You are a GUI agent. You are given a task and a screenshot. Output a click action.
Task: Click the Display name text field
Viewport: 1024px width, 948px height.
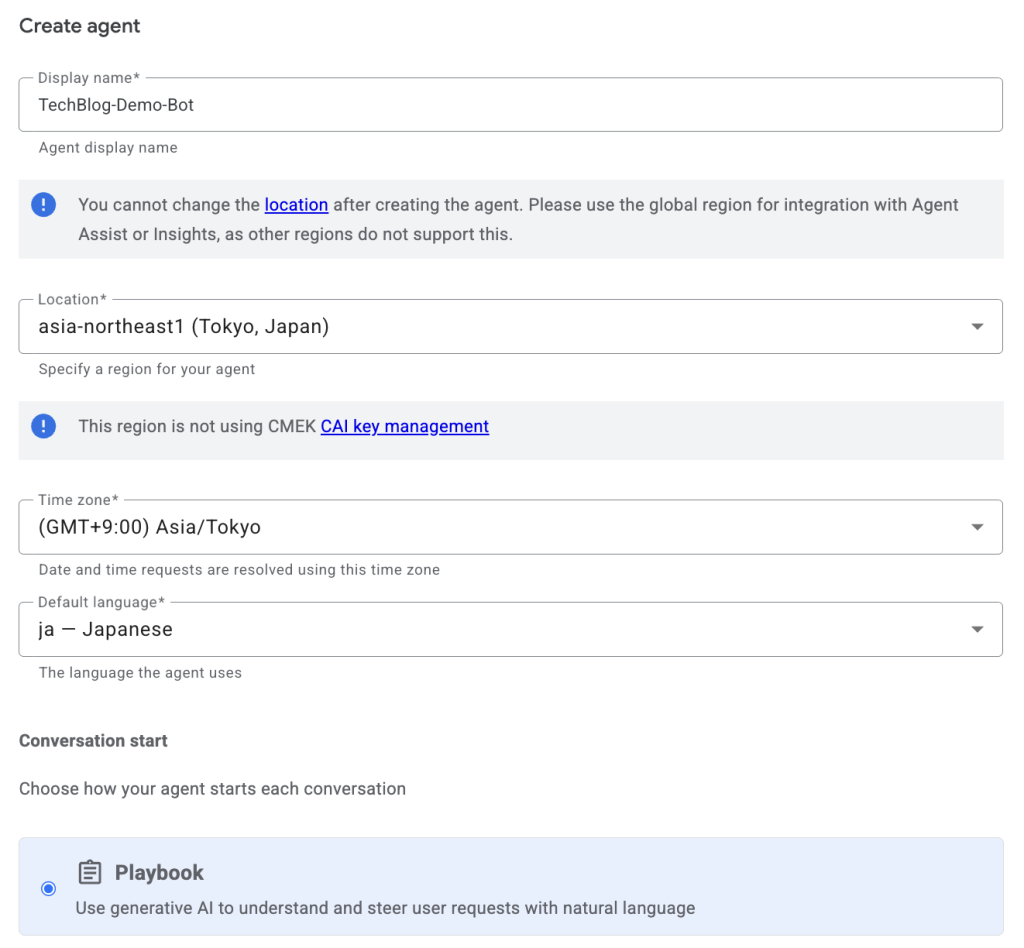pos(510,105)
